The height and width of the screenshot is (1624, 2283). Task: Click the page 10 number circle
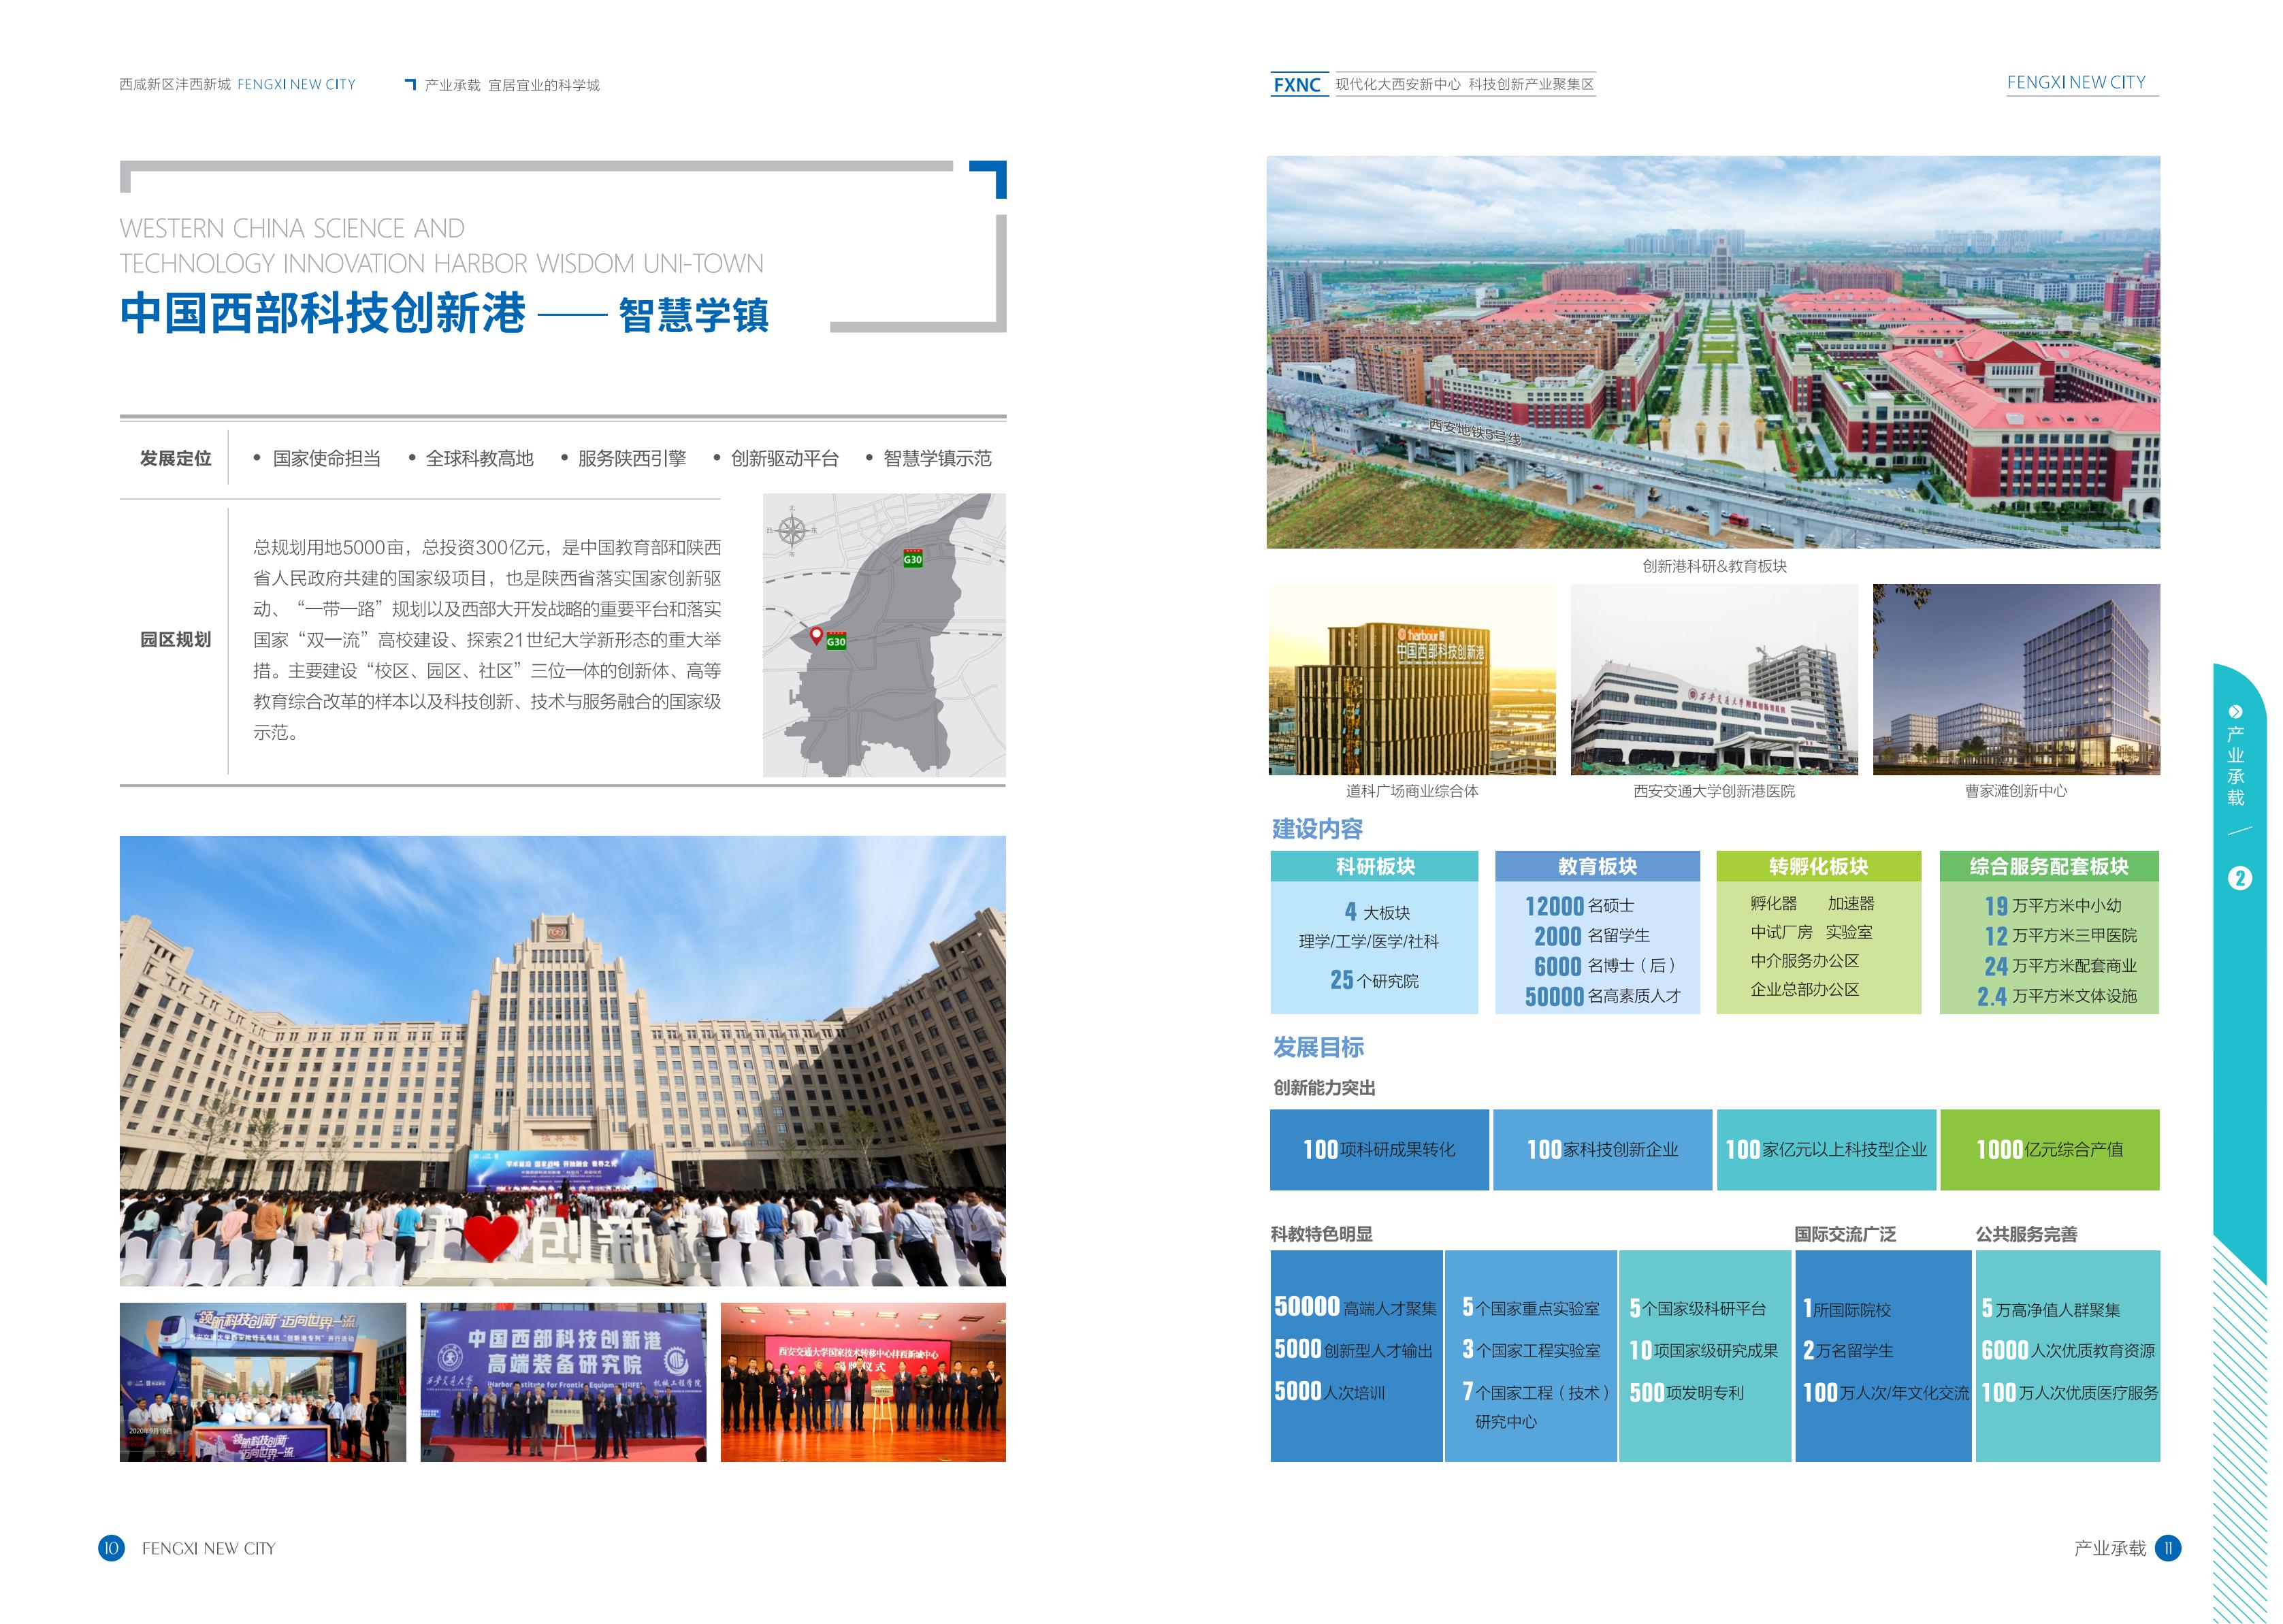coord(111,1548)
